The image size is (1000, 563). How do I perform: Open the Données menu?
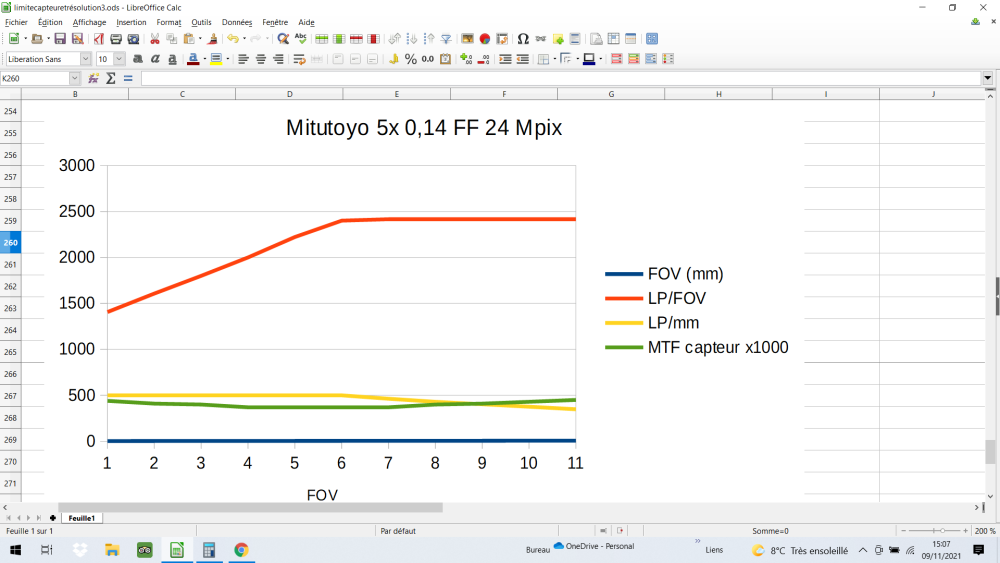click(x=237, y=22)
